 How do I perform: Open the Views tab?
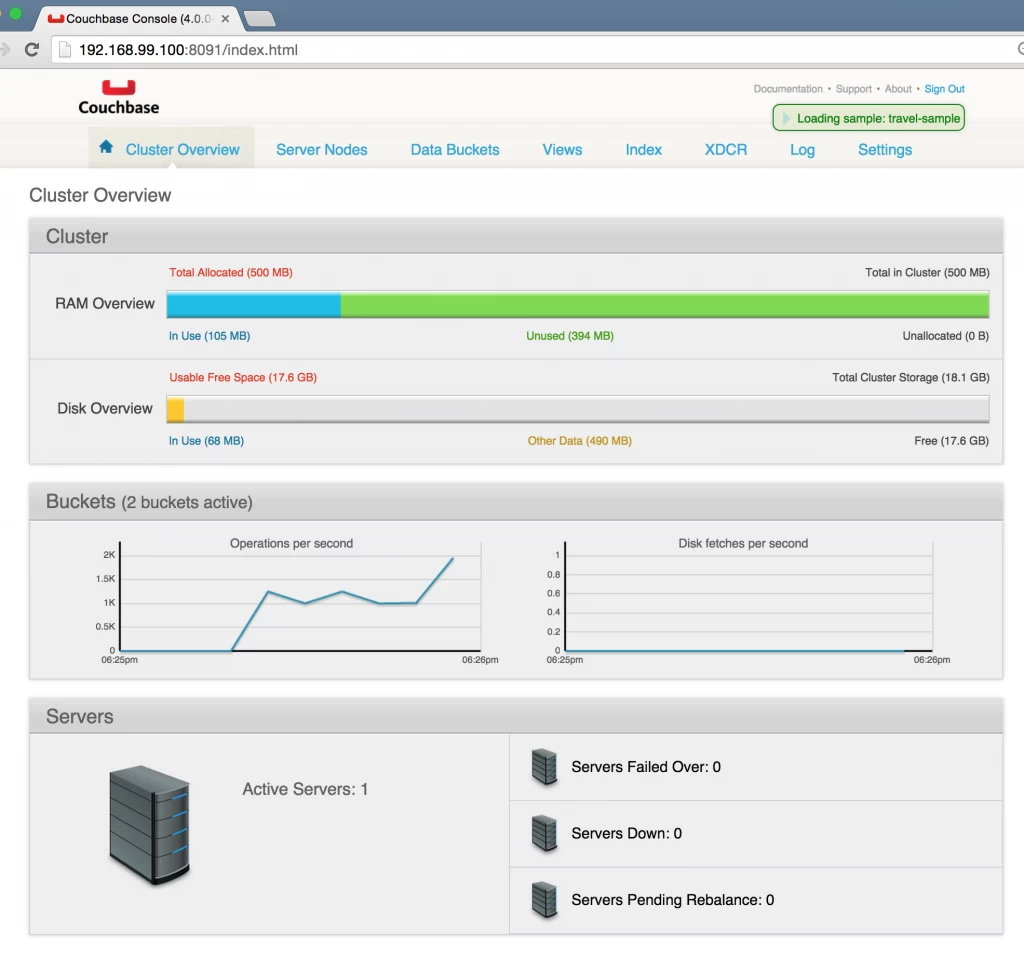tap(562, 150)
